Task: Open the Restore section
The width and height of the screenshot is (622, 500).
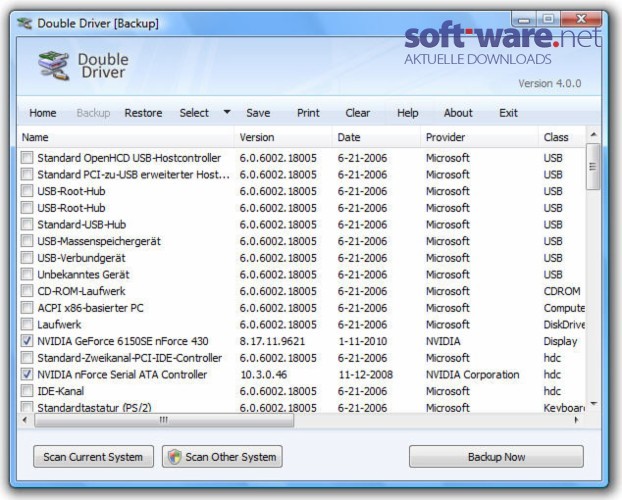Action: pos(143,113)
